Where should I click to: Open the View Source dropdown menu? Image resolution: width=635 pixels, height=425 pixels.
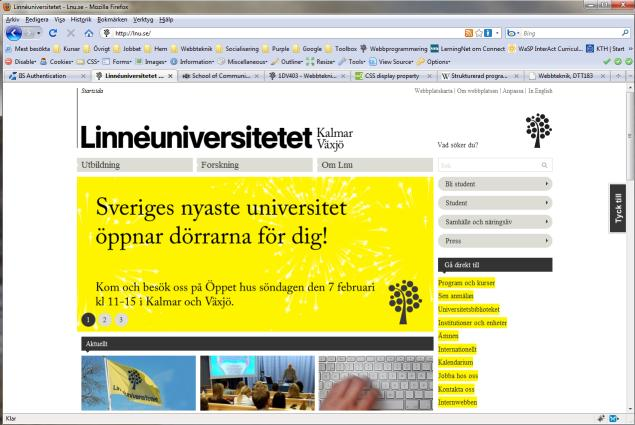[x=391, y=62]
